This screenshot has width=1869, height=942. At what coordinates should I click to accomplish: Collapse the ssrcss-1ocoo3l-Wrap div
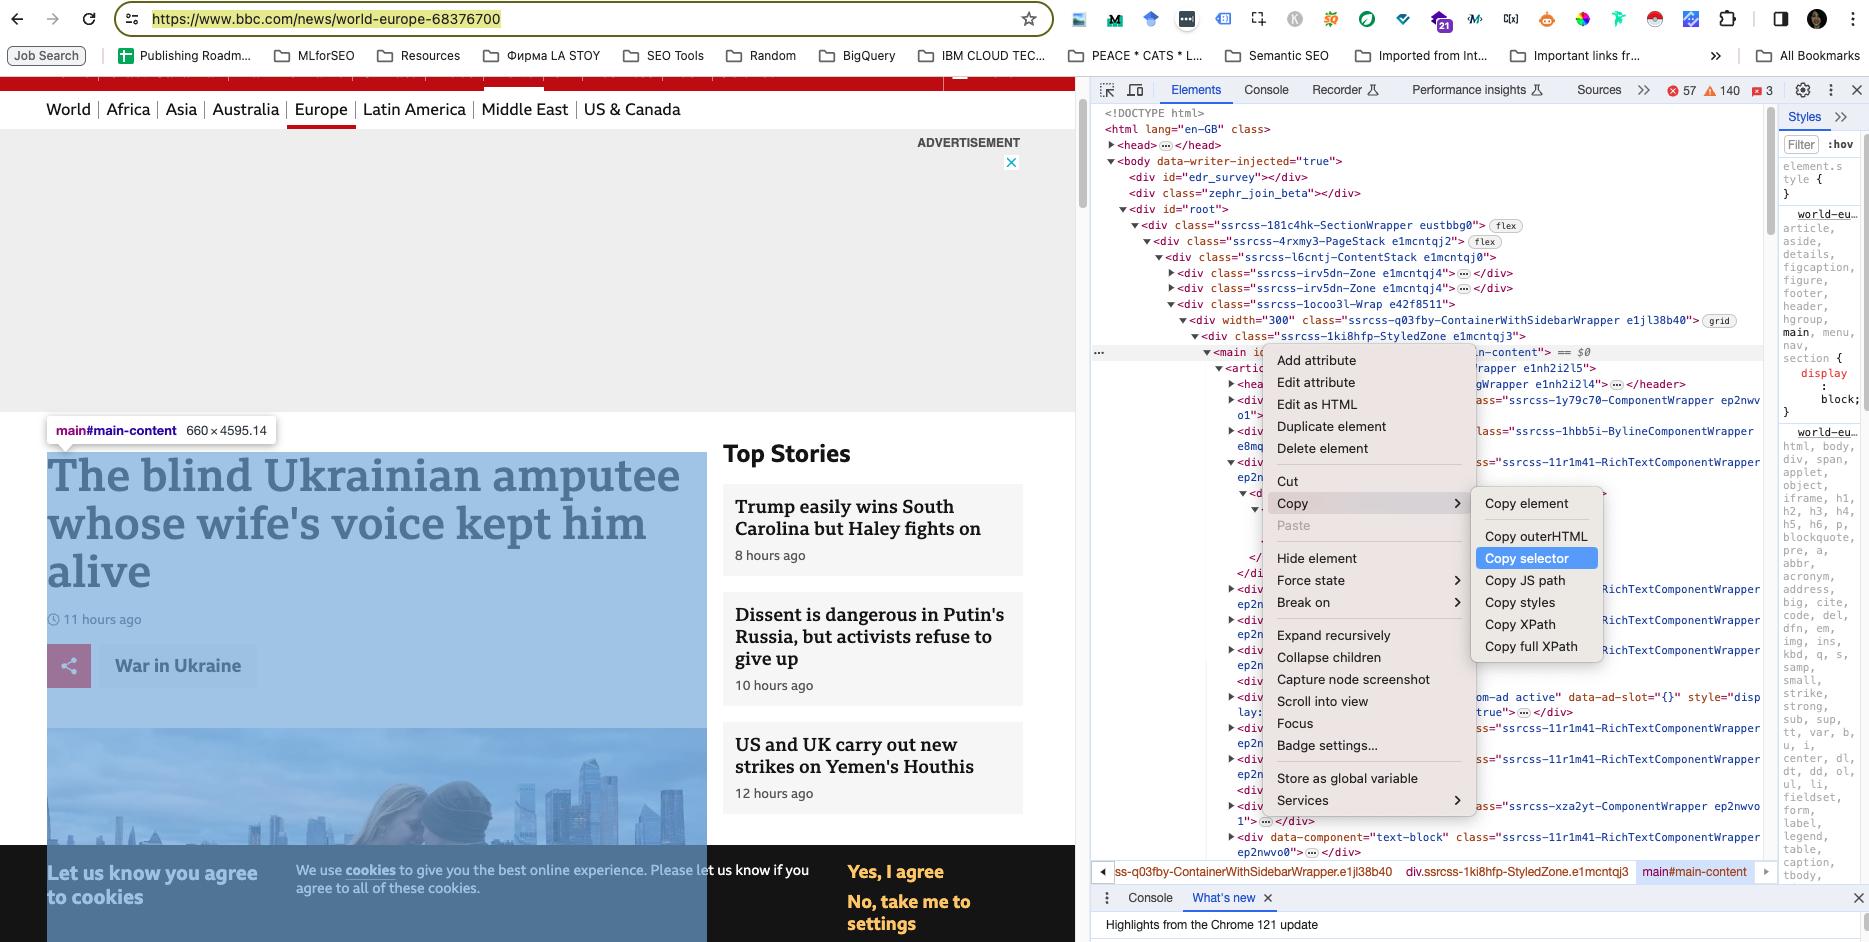[1171, 304]
